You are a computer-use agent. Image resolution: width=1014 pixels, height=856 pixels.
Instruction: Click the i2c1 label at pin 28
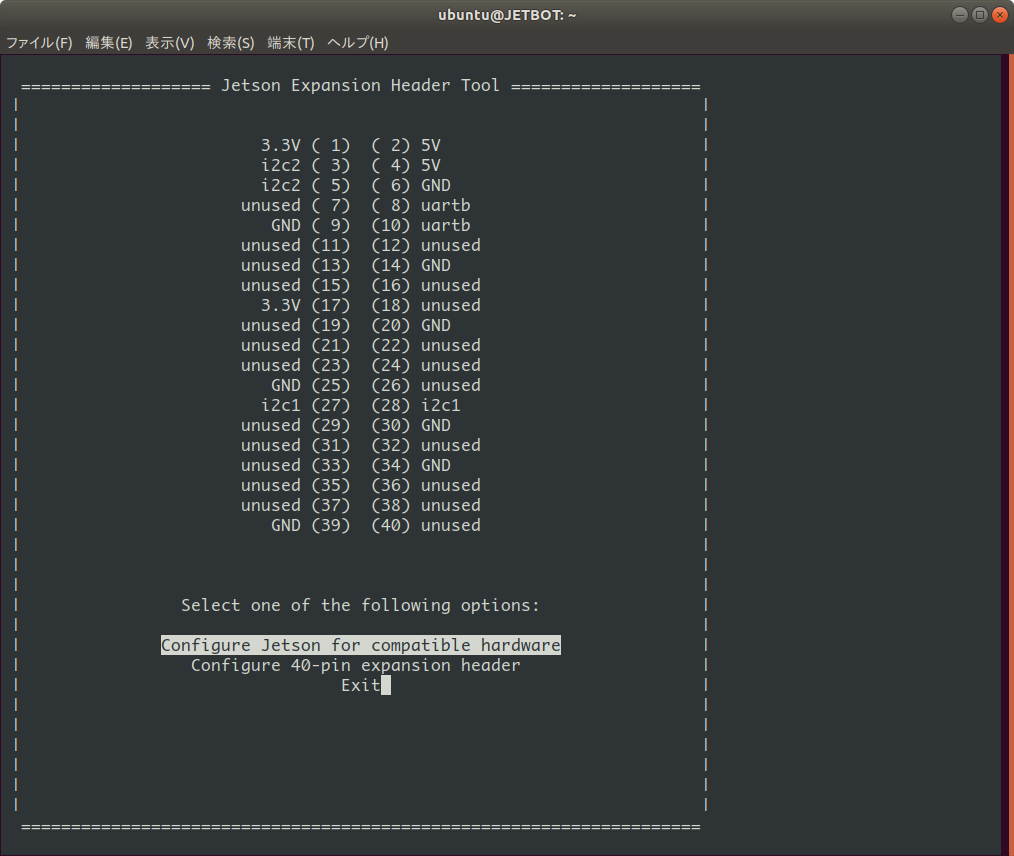pyautogui.click(x=440, y=406)
